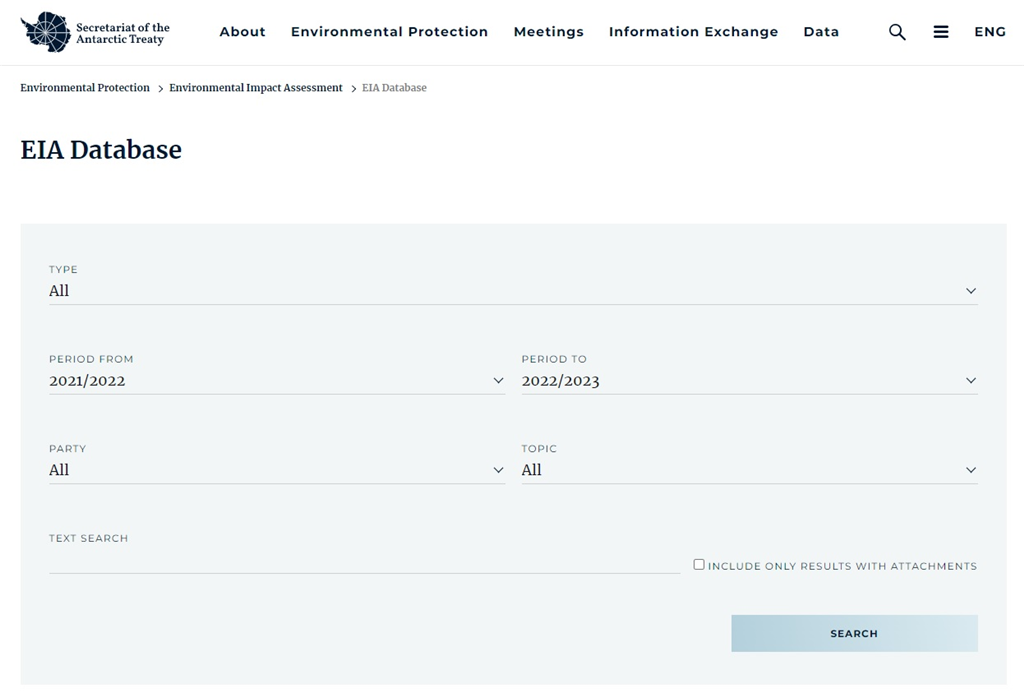Open the Meetings menu
Viewport: 1024px width, 697px height.
549,32
